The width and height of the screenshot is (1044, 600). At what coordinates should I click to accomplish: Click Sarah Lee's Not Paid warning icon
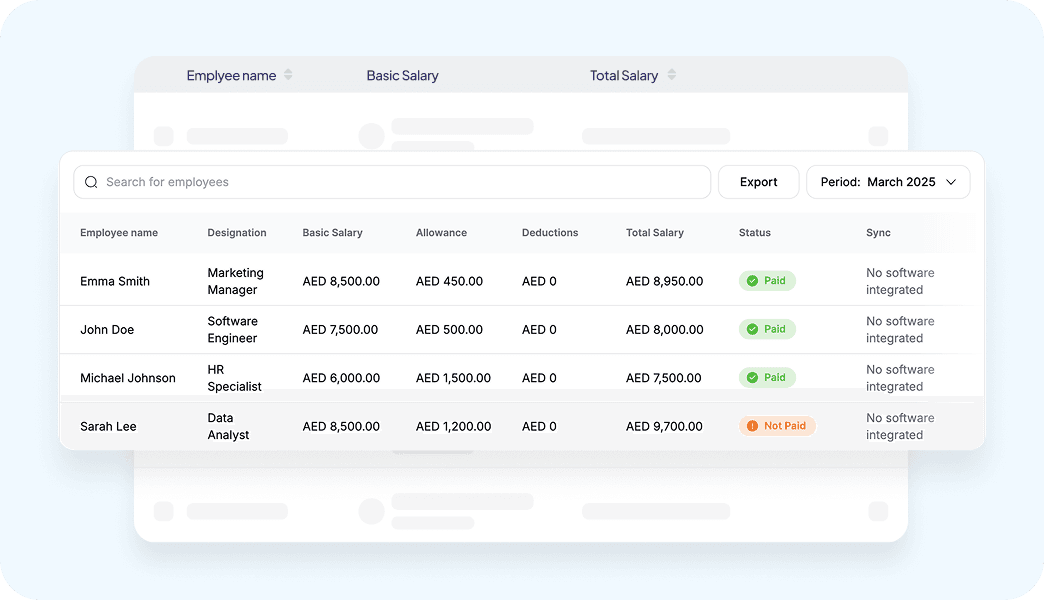(752, 426)
